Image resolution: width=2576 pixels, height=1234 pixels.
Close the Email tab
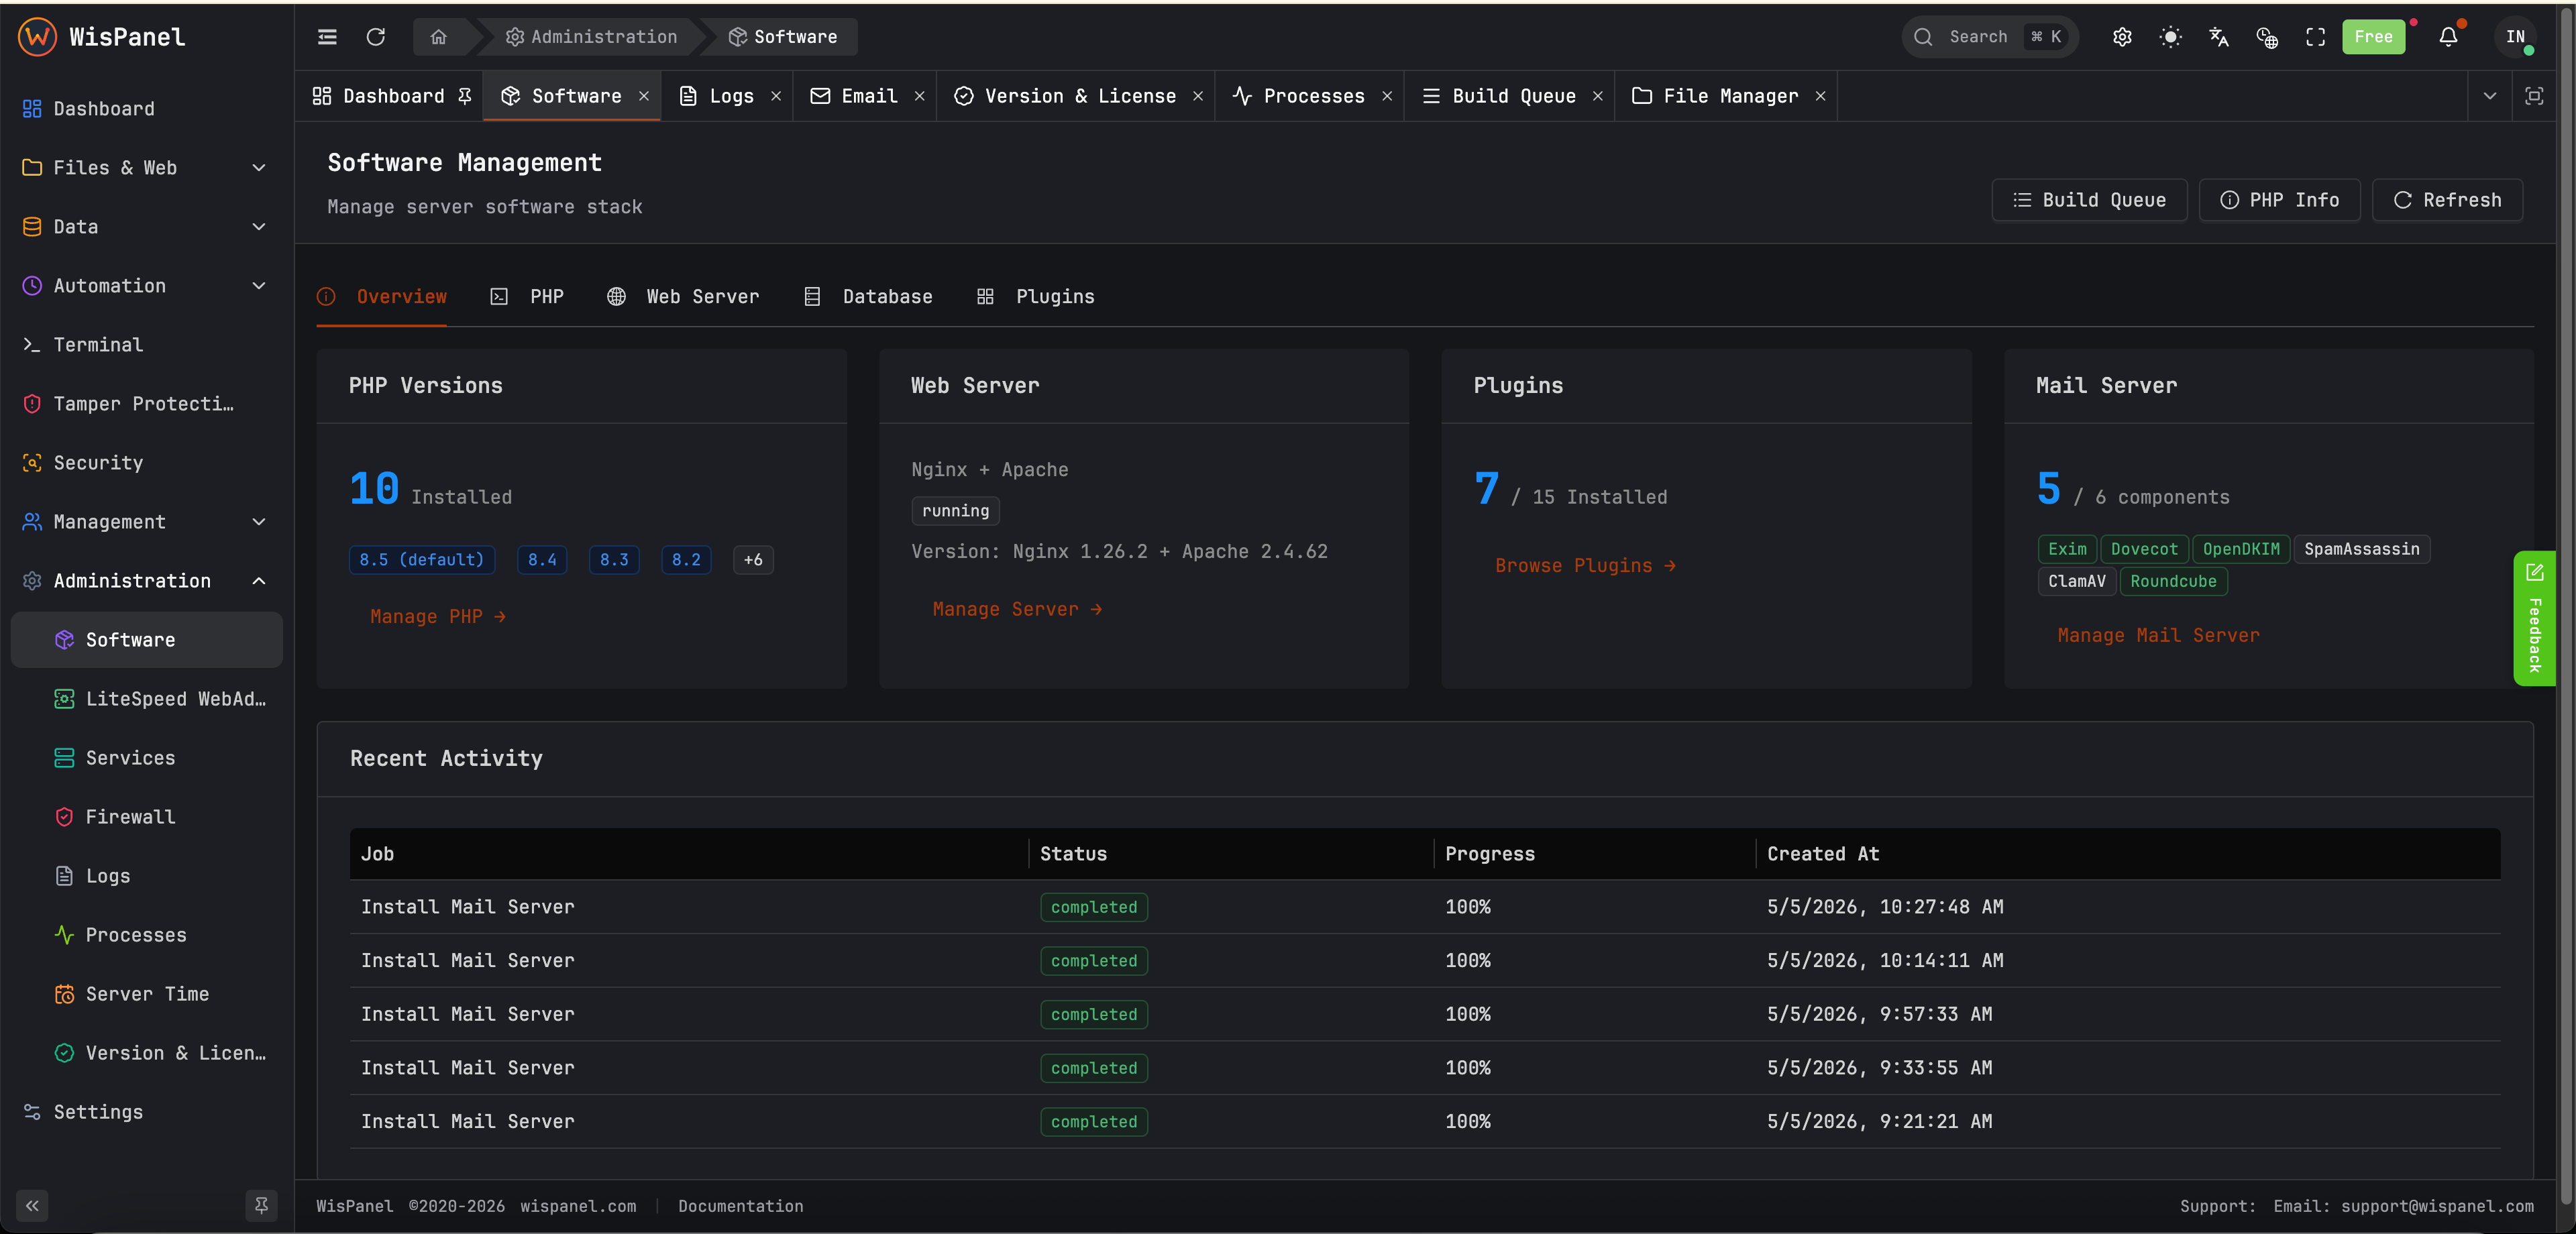tap(920, 96)
